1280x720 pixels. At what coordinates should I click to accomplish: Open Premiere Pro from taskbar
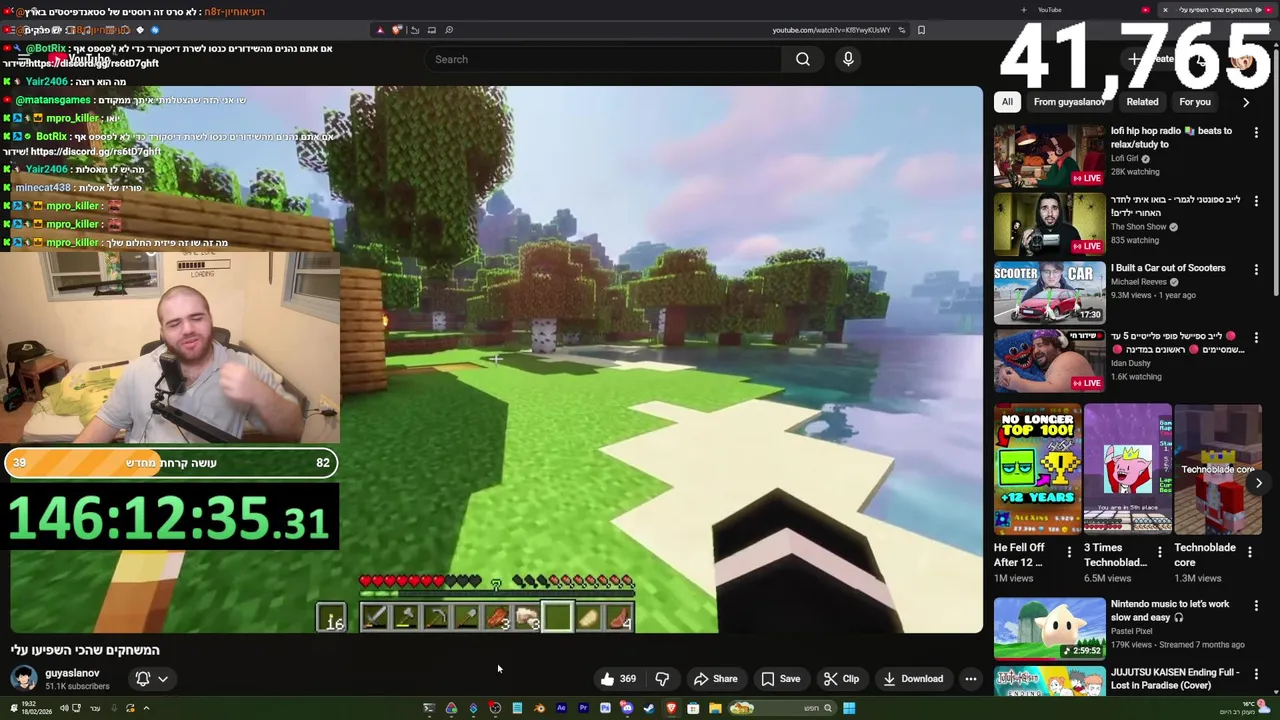click(x=583, y=708)
